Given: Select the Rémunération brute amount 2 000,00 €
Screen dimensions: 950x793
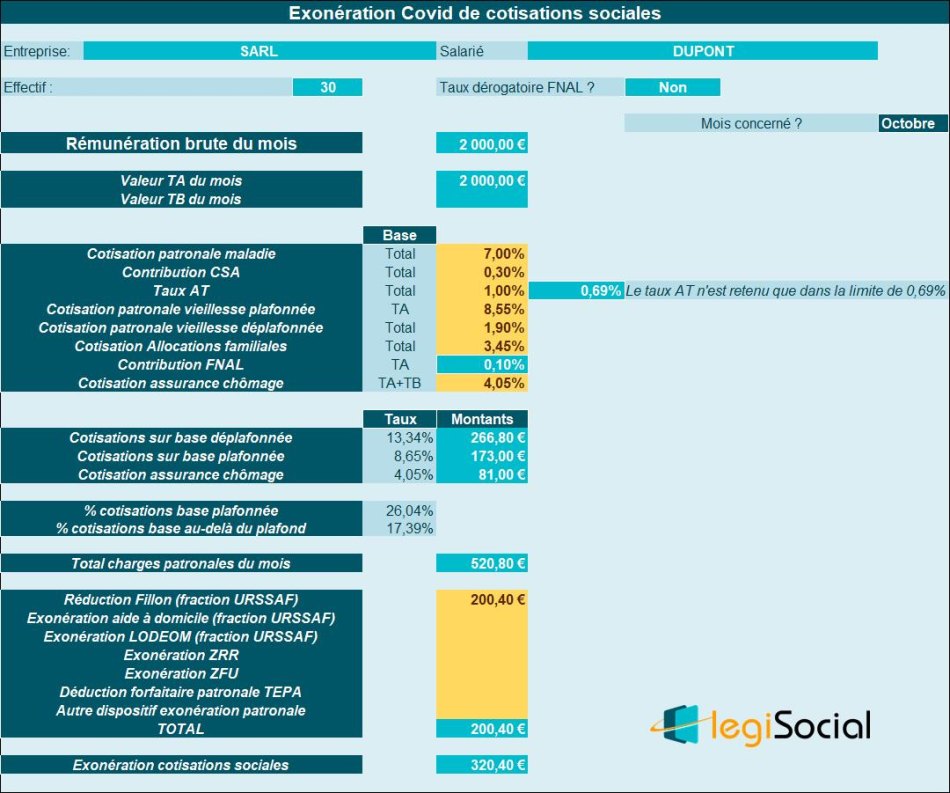Looking at the screenshot, I should tap(481, 144).
